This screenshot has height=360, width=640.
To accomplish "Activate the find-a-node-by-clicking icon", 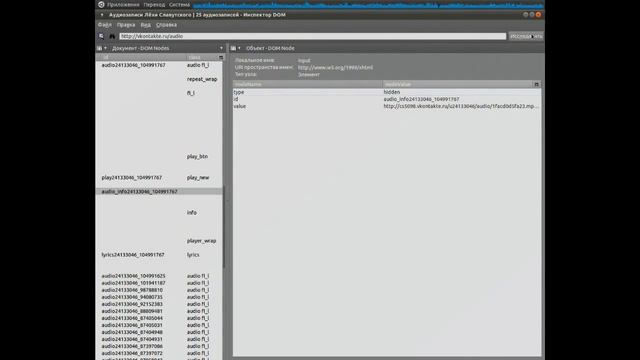I will tap(101, 36).
